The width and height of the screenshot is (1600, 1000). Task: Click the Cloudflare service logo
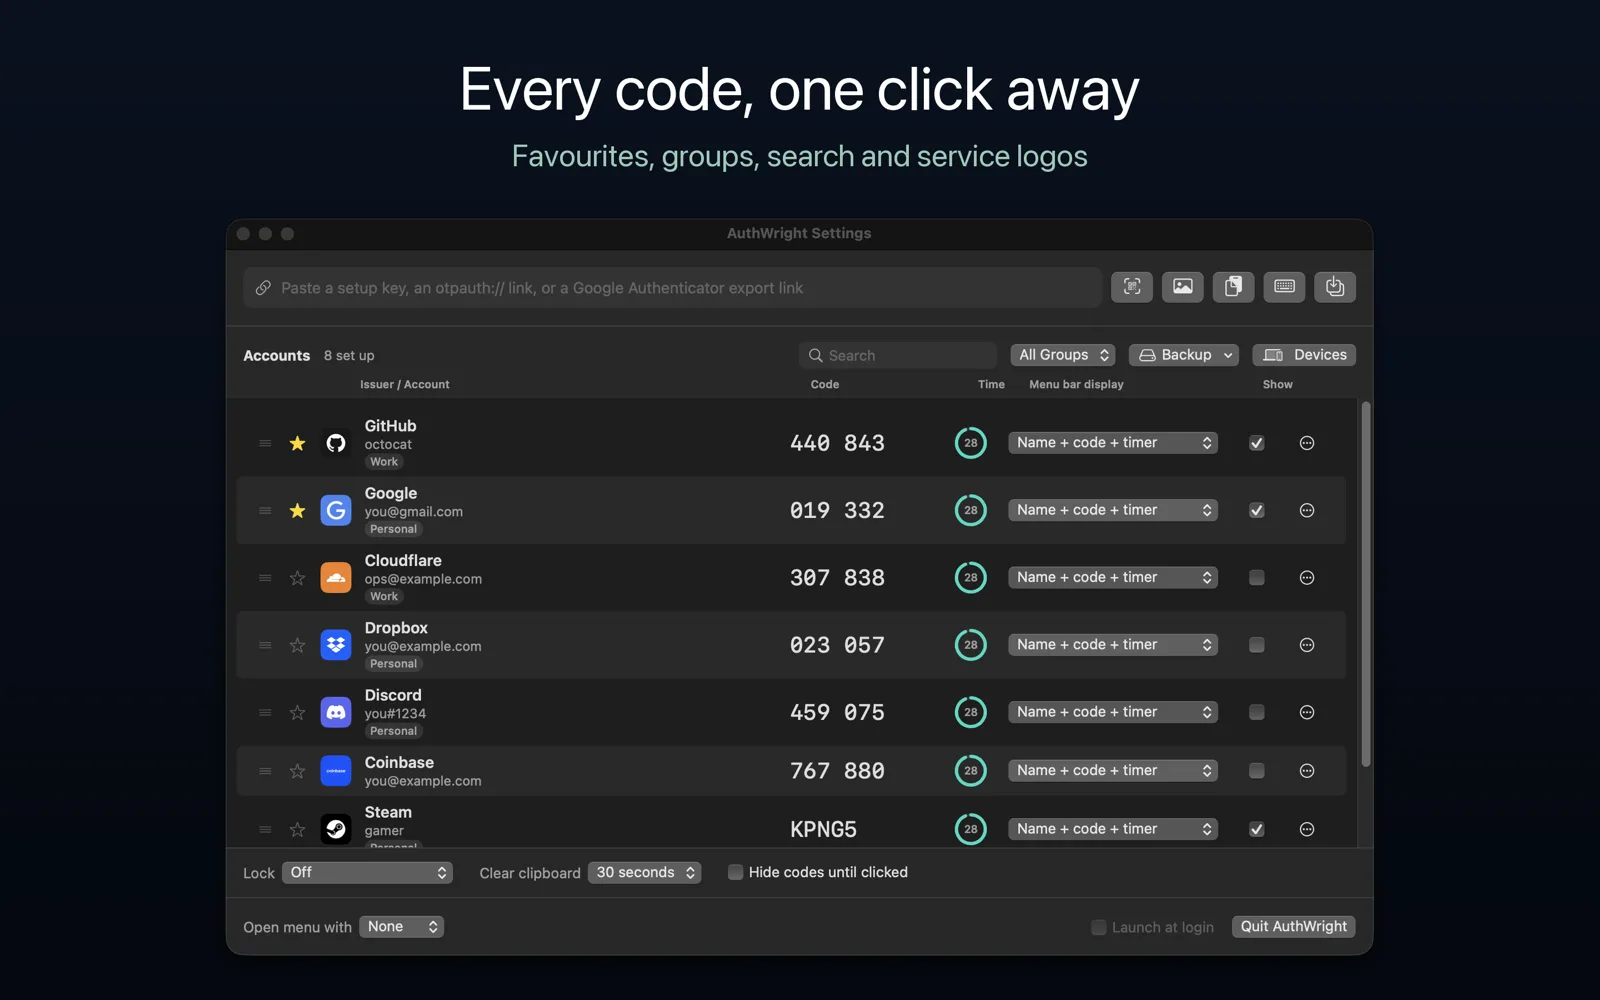coord(336,578)
